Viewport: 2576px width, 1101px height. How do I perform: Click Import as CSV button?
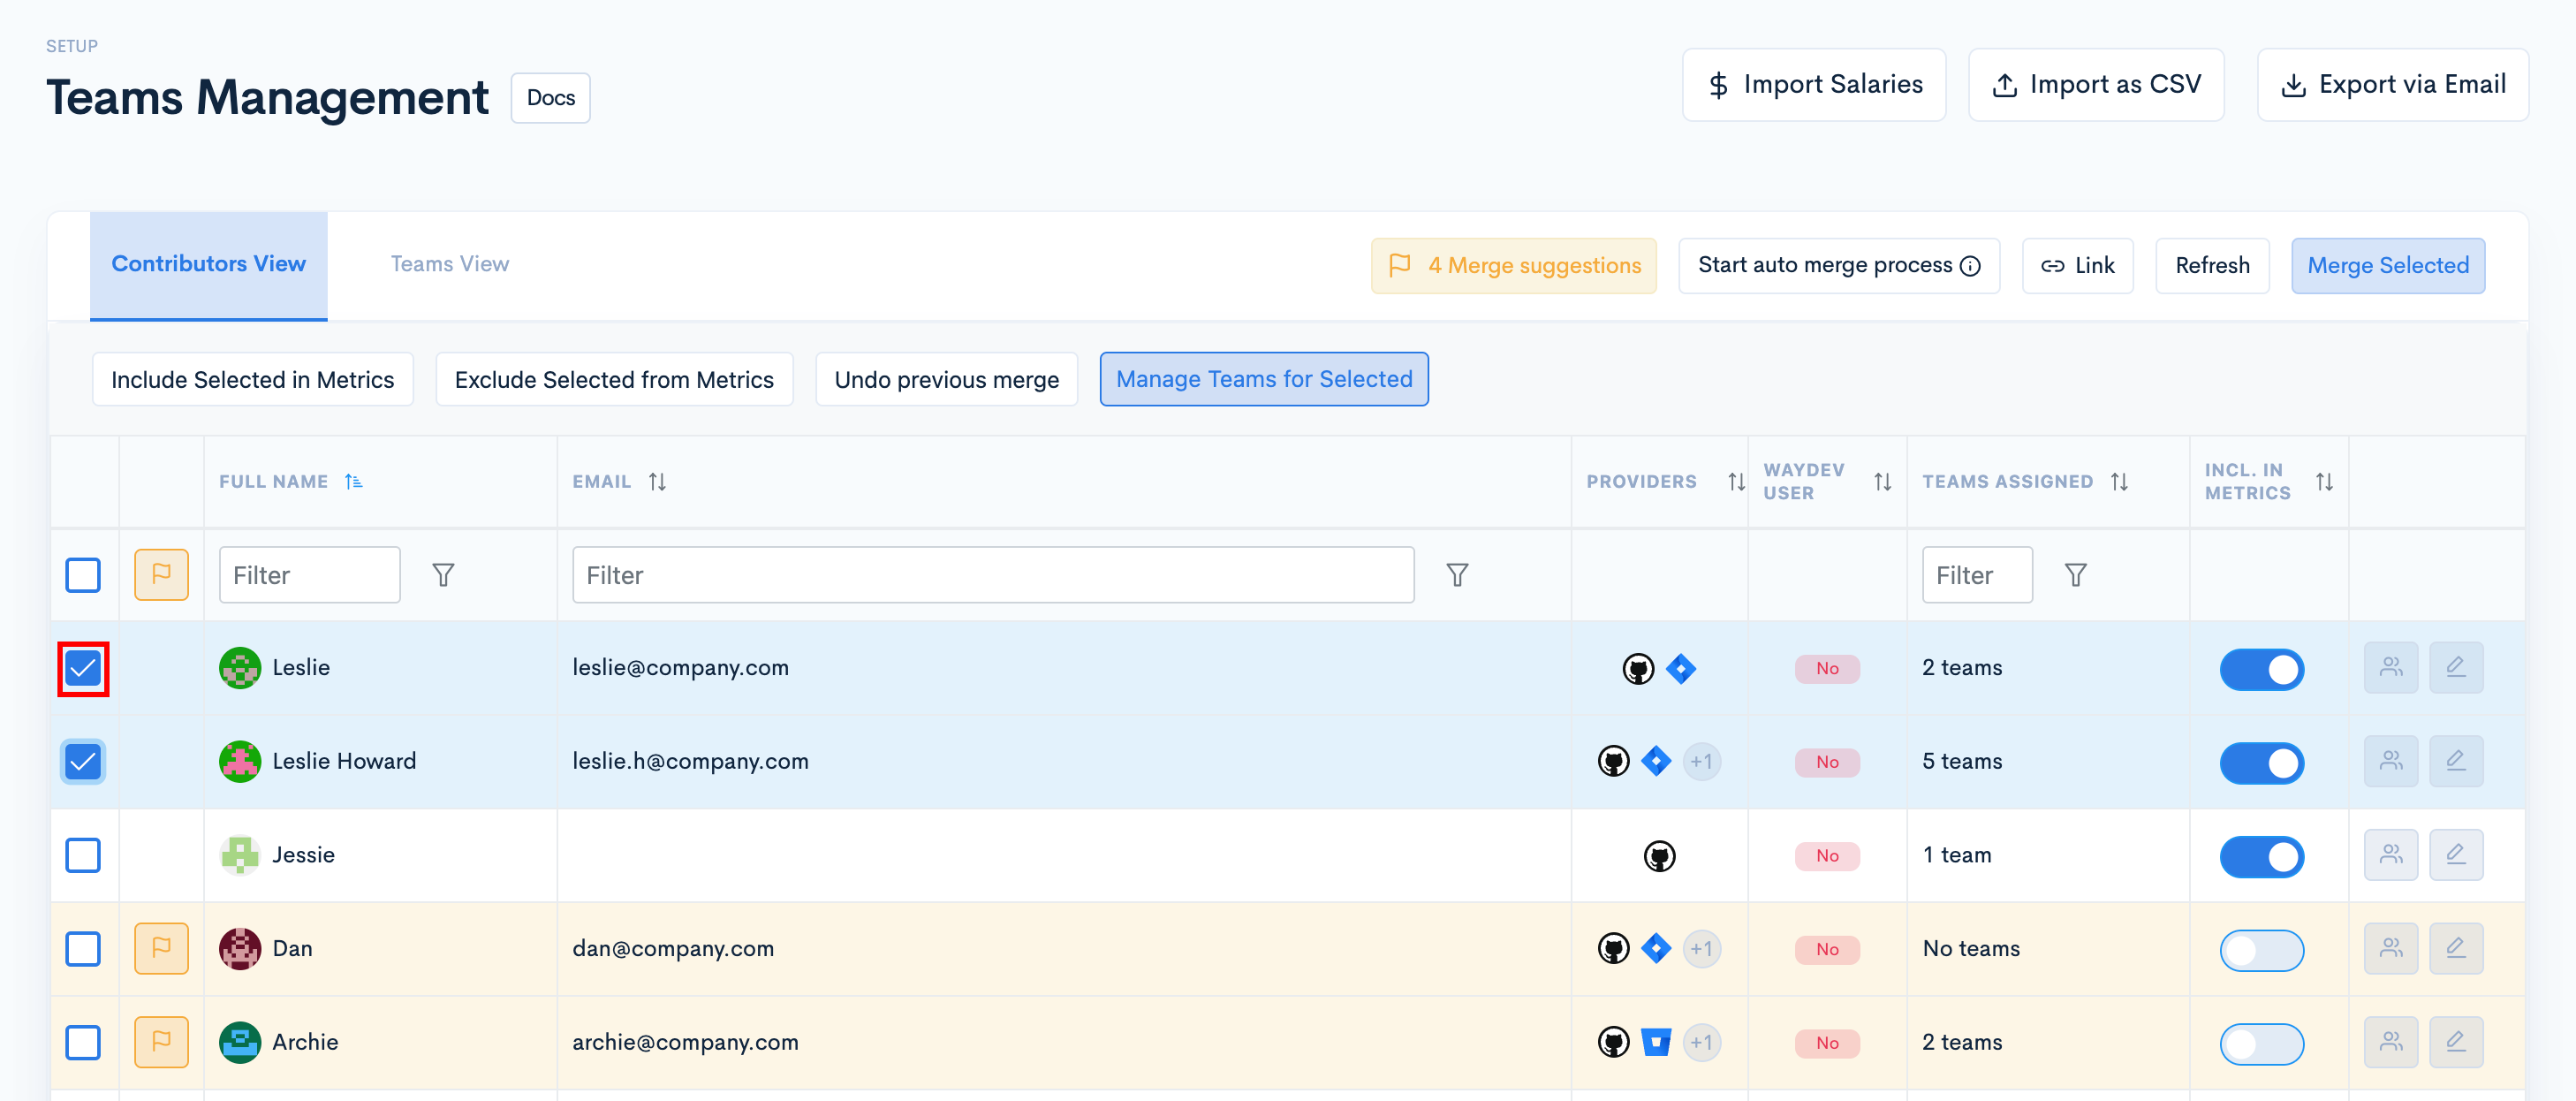[x=2095, y=85]
